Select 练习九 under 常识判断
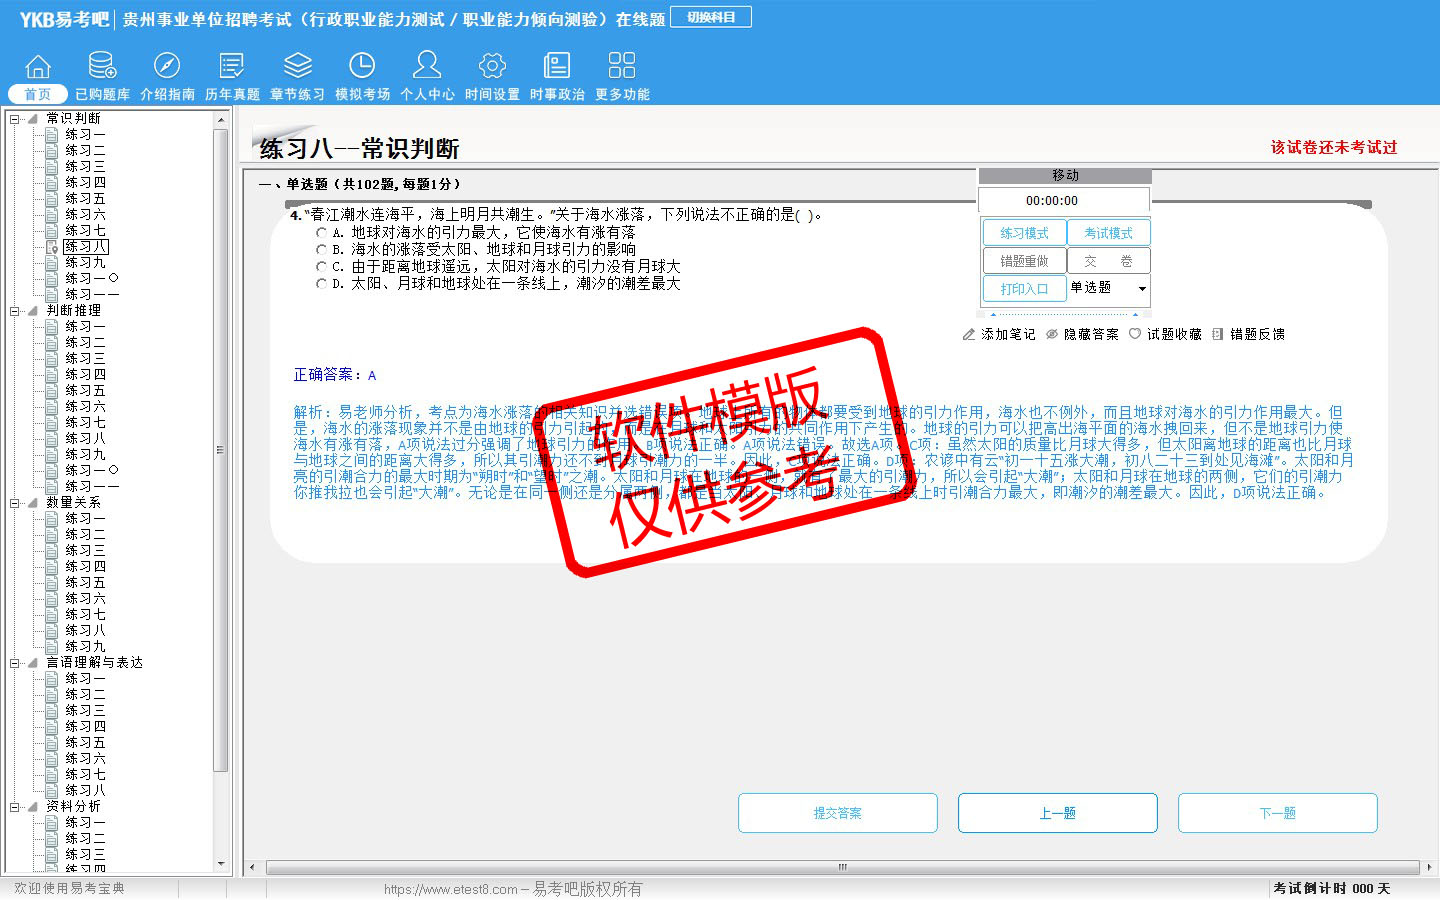 85,262
